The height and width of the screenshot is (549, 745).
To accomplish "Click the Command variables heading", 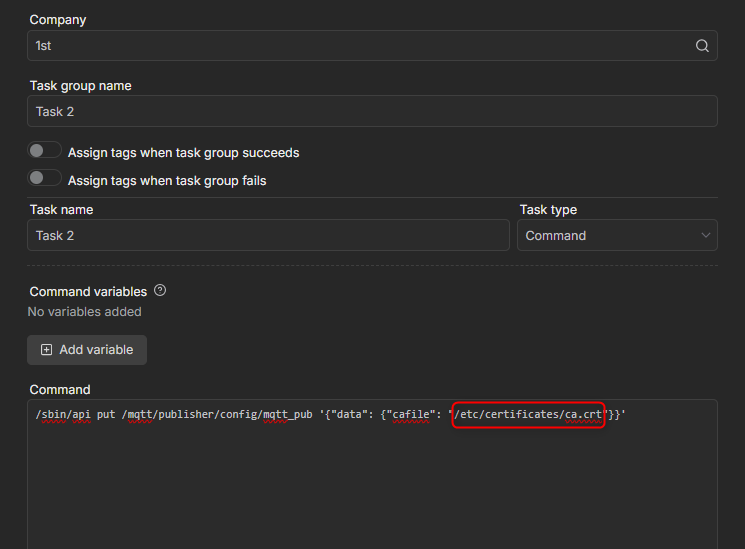I will [88, 292].
